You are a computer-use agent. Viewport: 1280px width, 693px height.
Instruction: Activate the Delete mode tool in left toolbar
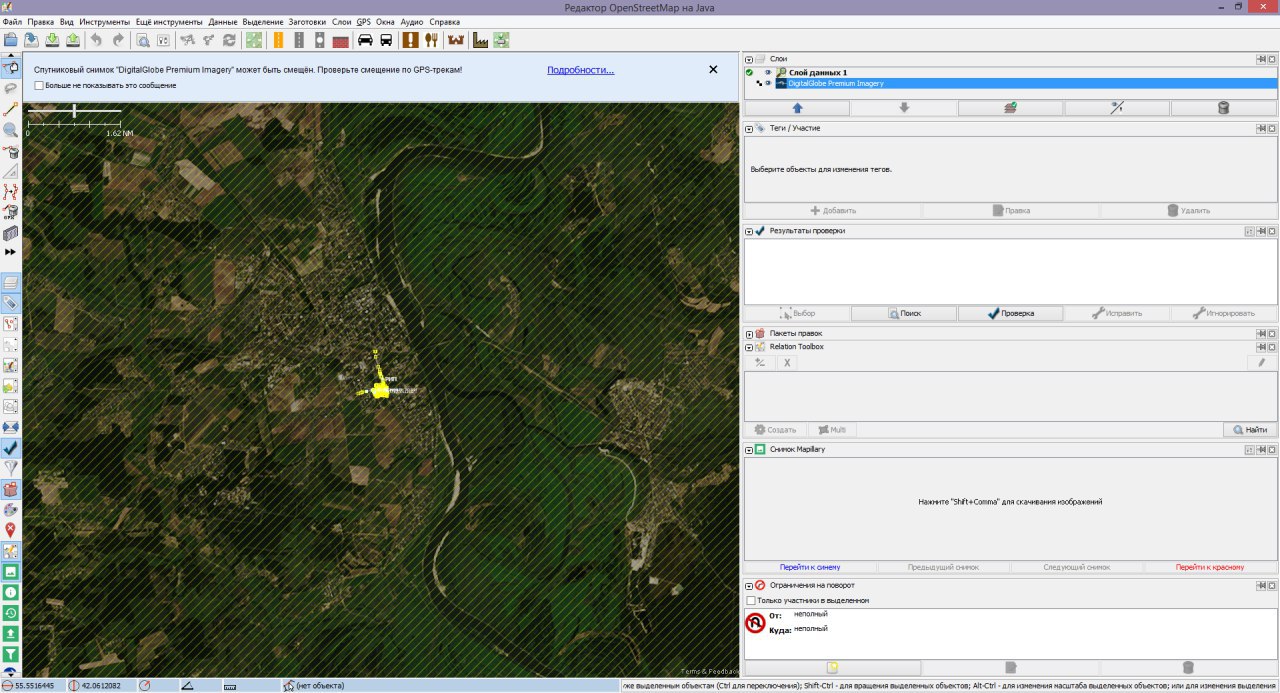(x=11, y=152)
